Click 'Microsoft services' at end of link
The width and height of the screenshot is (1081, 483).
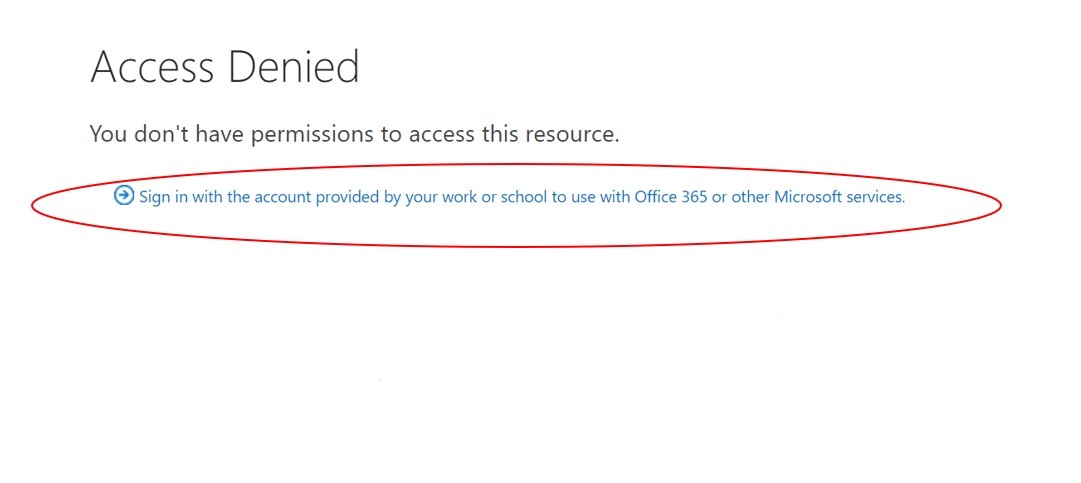pos(840,197)
